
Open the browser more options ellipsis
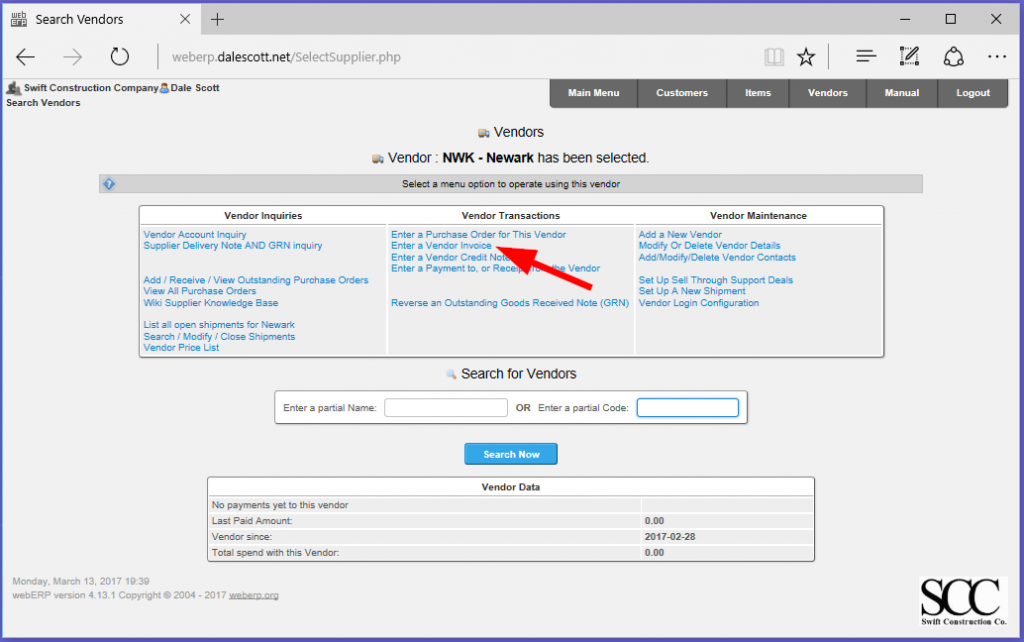click(x=996, y=57)
